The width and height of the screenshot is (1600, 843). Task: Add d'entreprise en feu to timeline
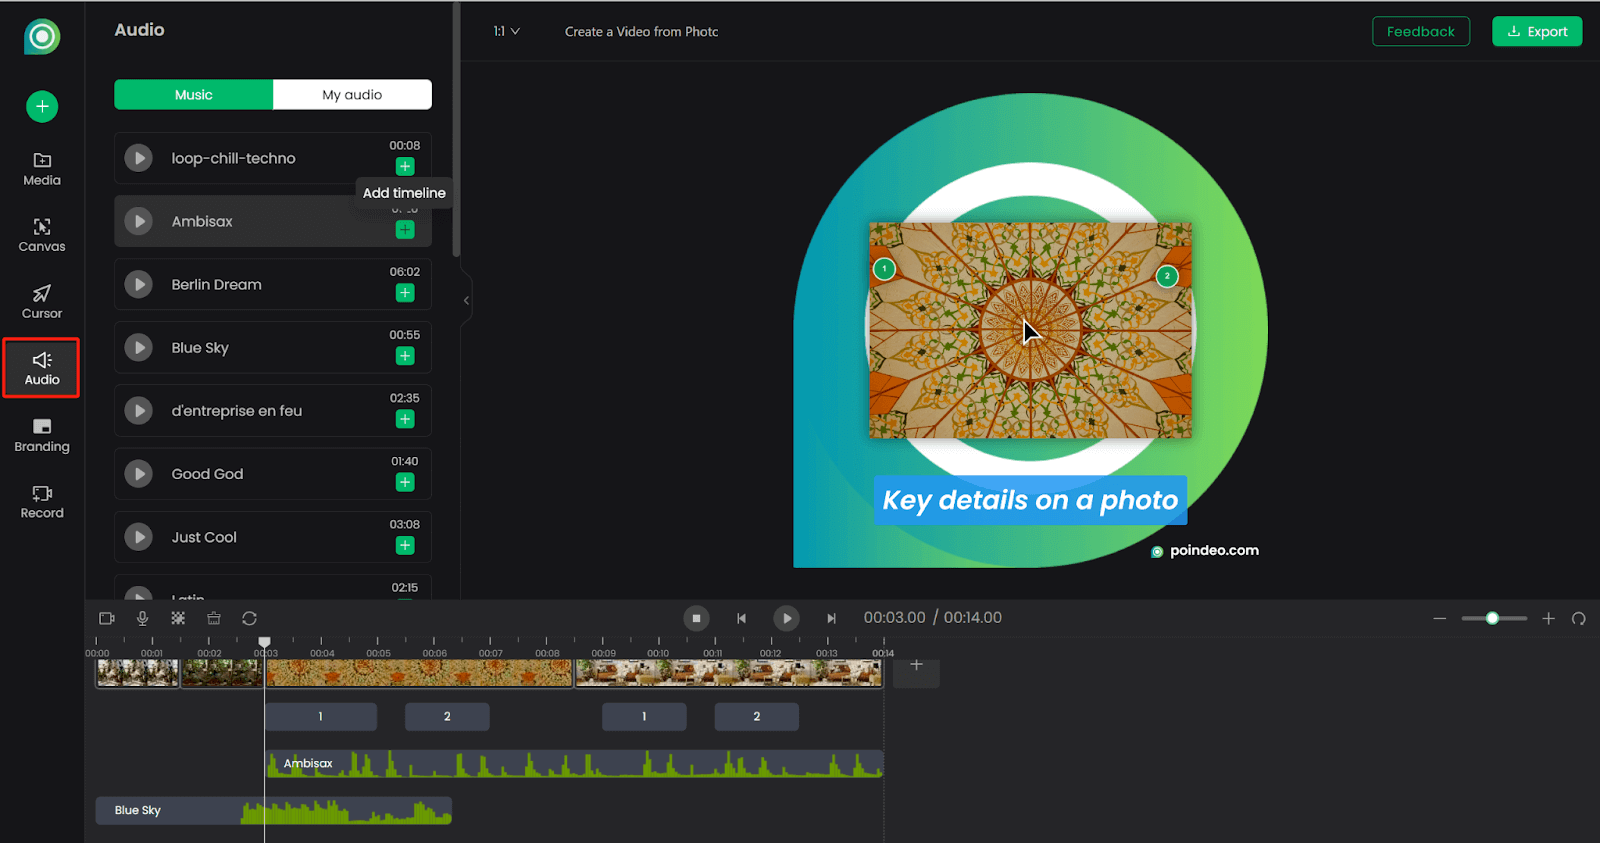tap(405, 419)
